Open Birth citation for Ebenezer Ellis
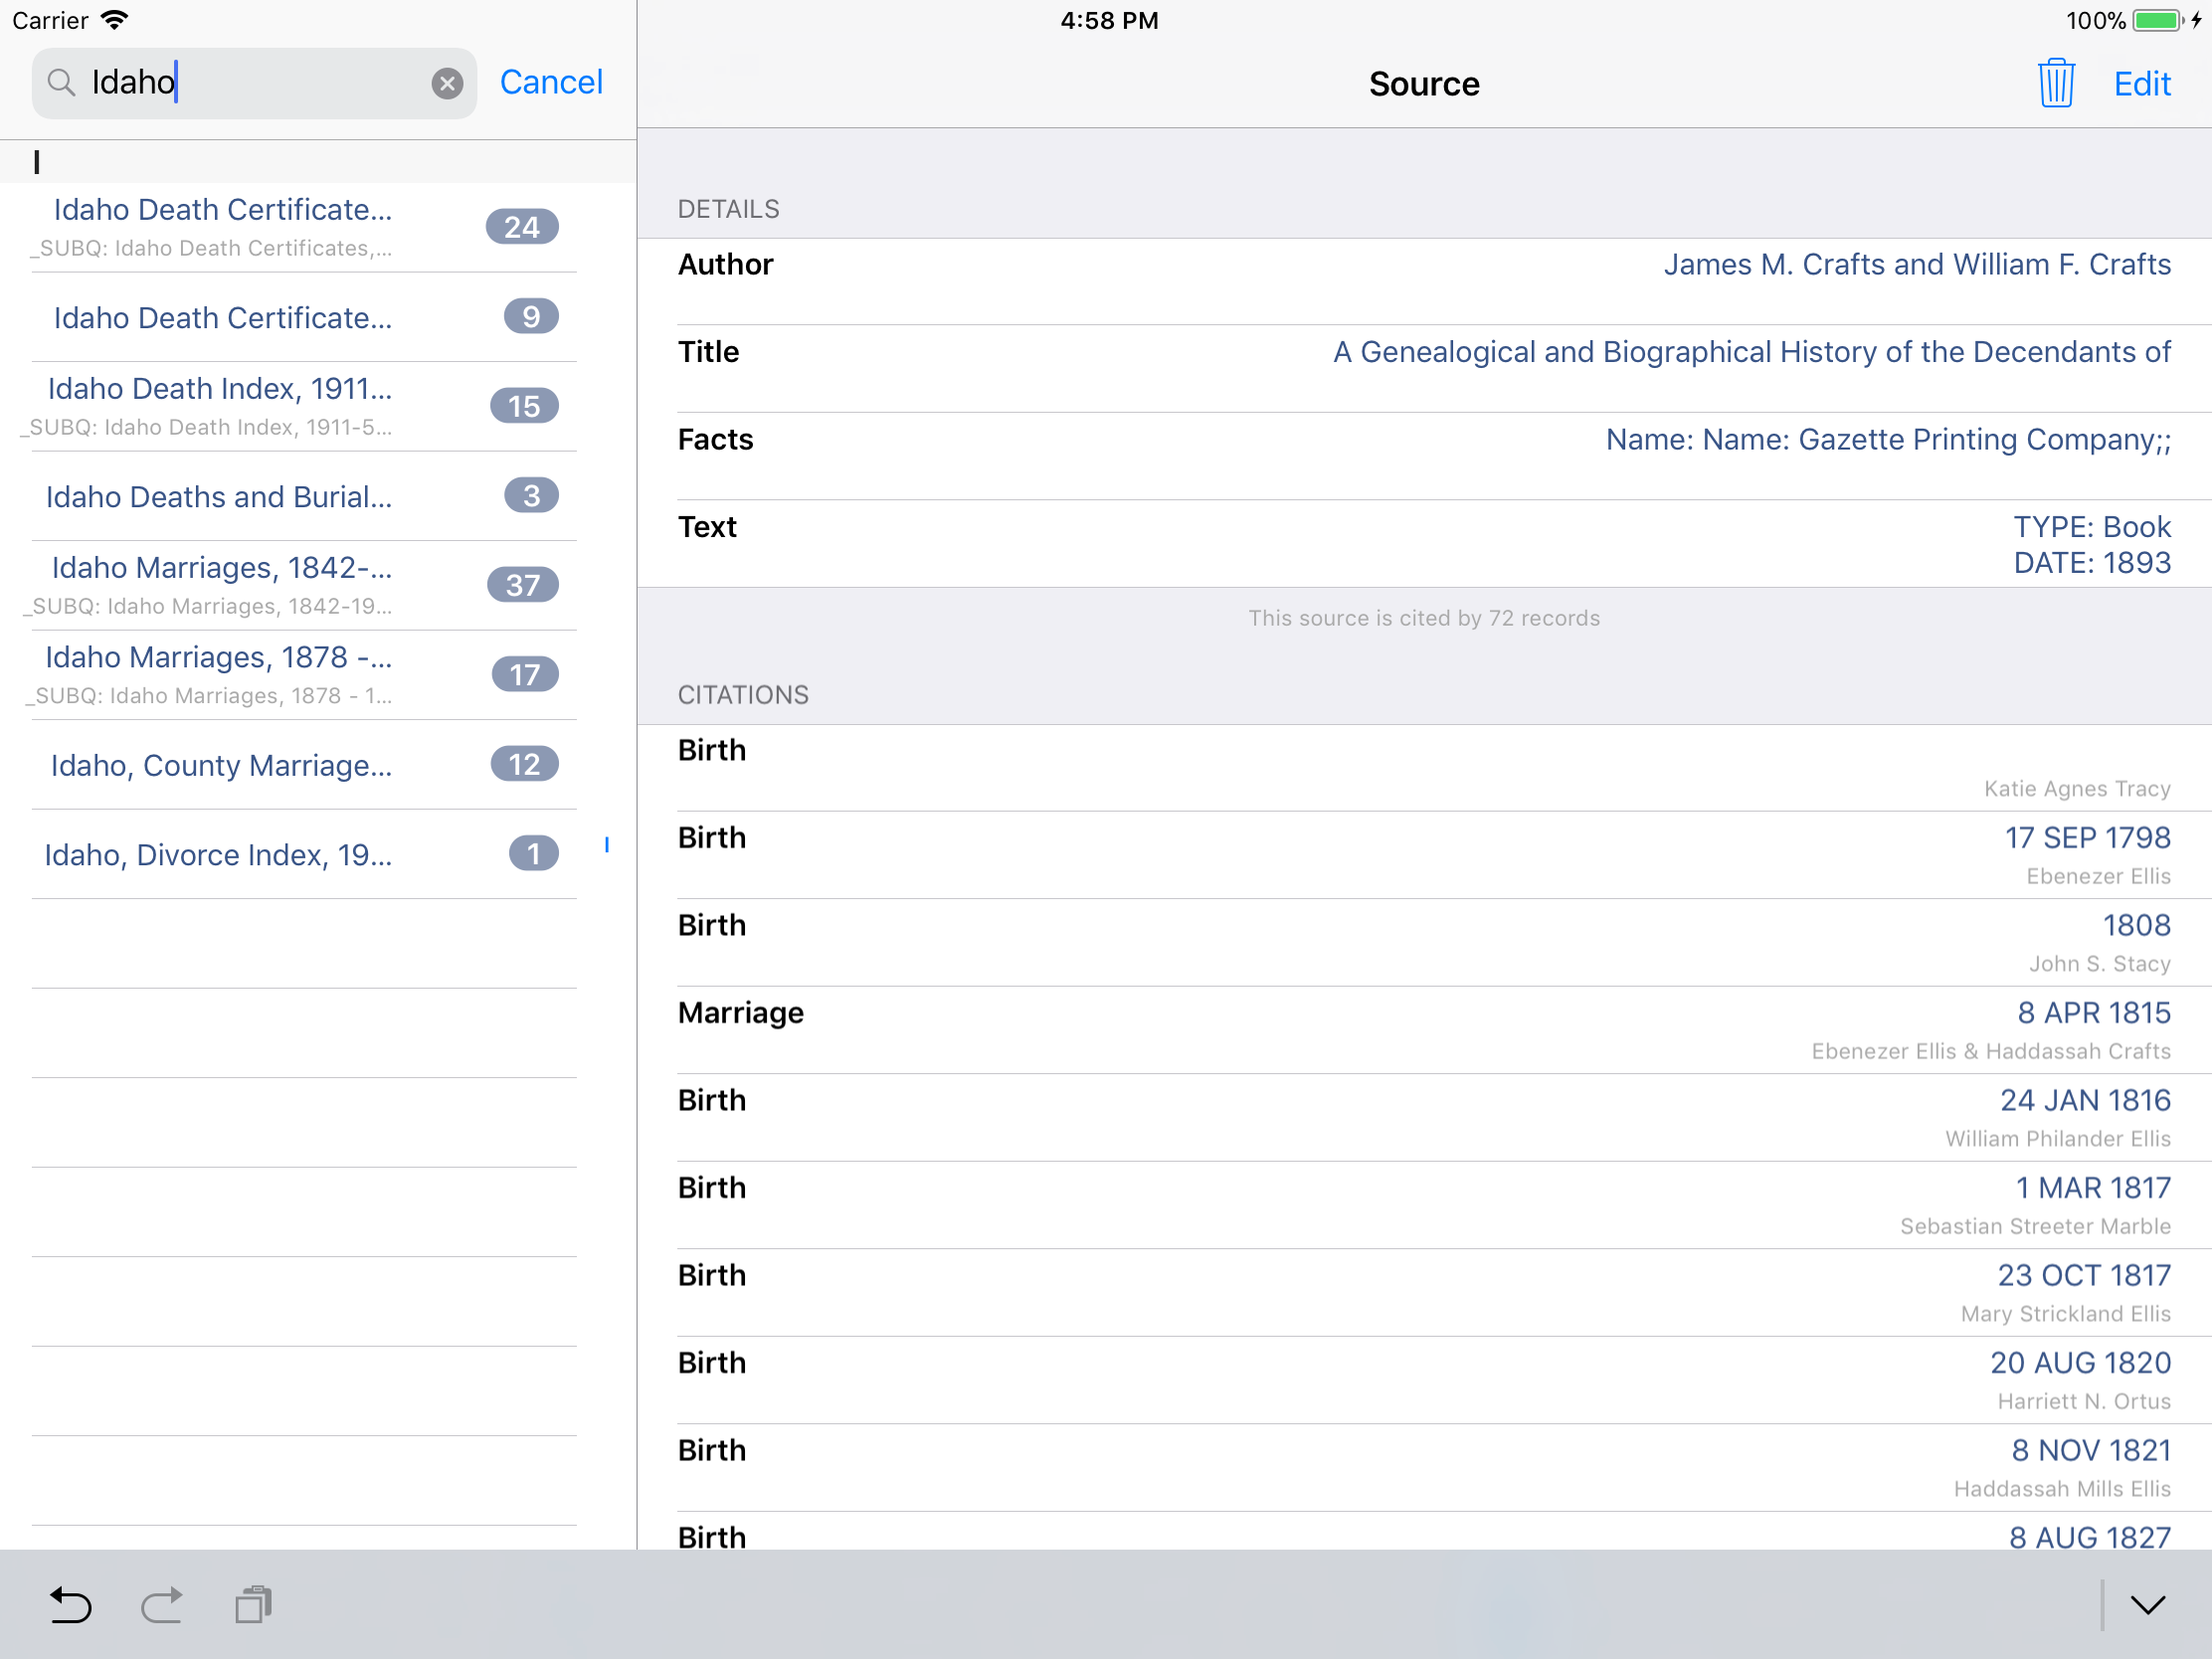Screen dimensions: 2212x1659 1424,855
